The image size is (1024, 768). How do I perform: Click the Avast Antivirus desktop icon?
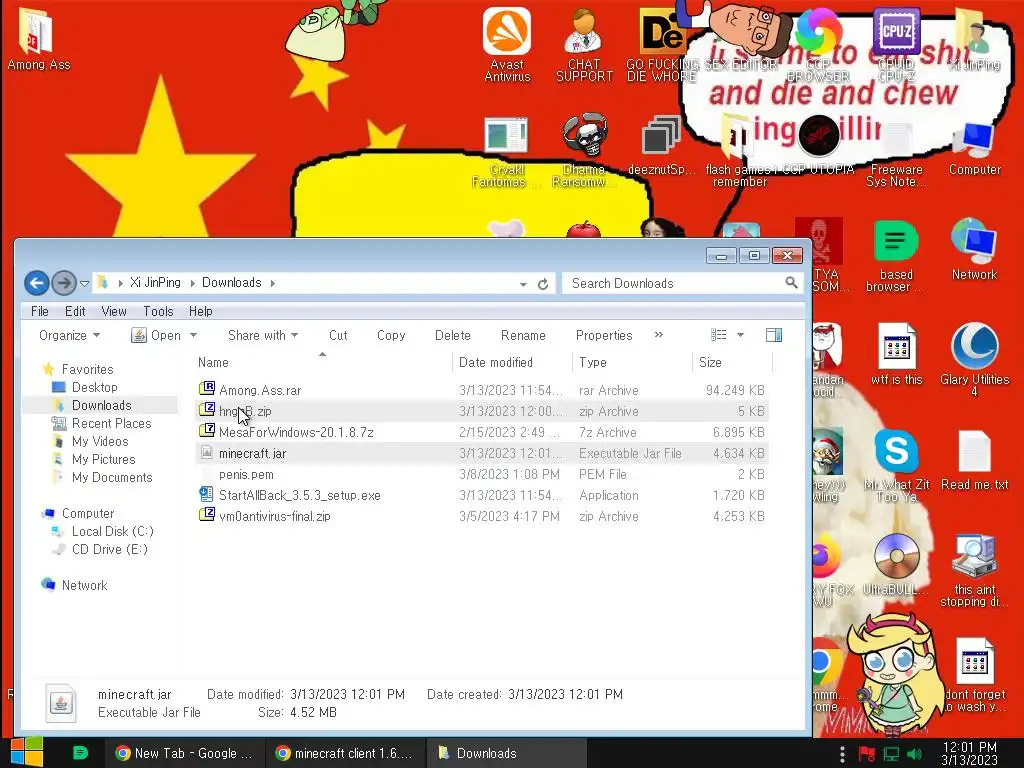(x=507, y=45)
